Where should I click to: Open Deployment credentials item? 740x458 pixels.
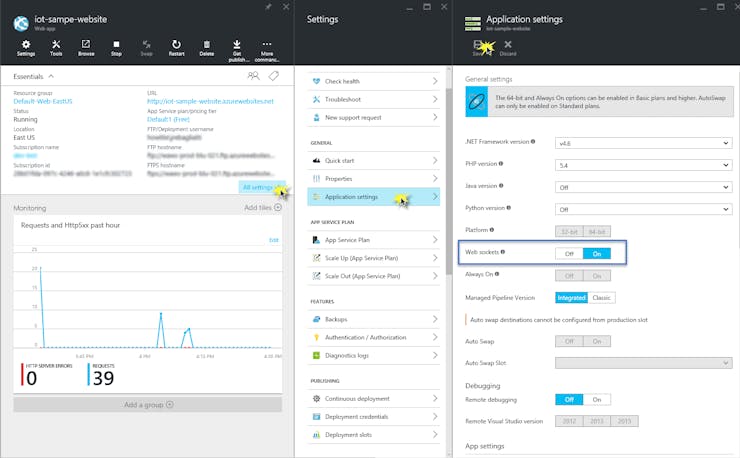pyautogui.click(x=373, y=416)
